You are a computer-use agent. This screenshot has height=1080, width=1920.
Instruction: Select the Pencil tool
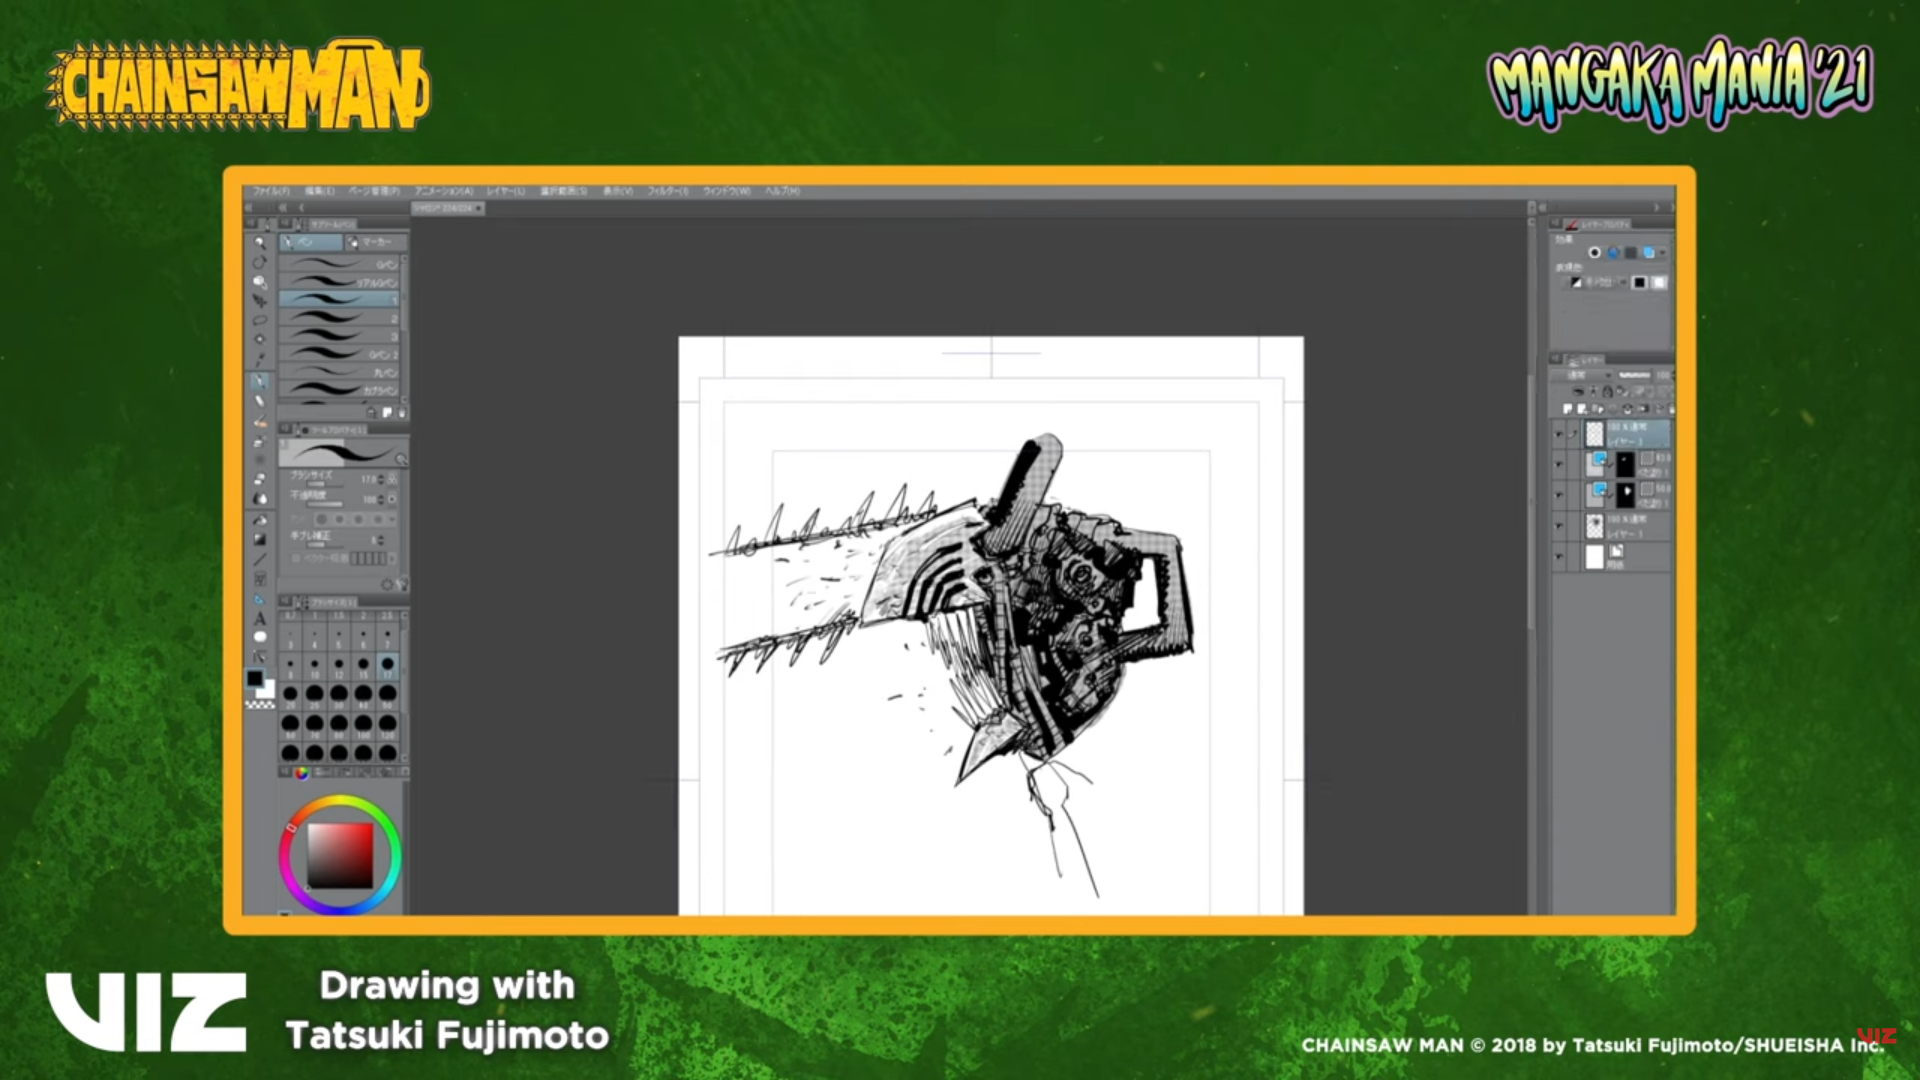(259, 401)
